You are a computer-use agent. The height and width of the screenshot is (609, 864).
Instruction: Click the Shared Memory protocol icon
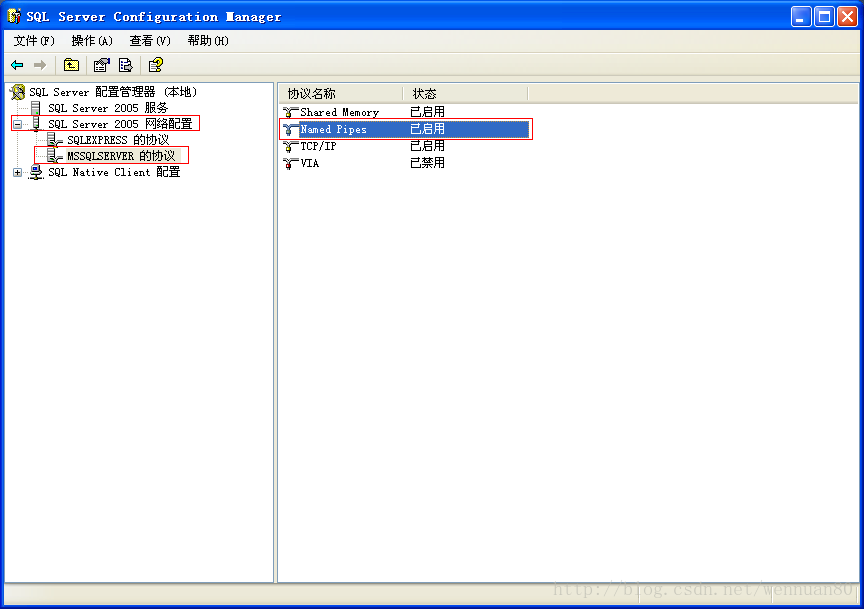pyautogui.click(x=290, y=112)
